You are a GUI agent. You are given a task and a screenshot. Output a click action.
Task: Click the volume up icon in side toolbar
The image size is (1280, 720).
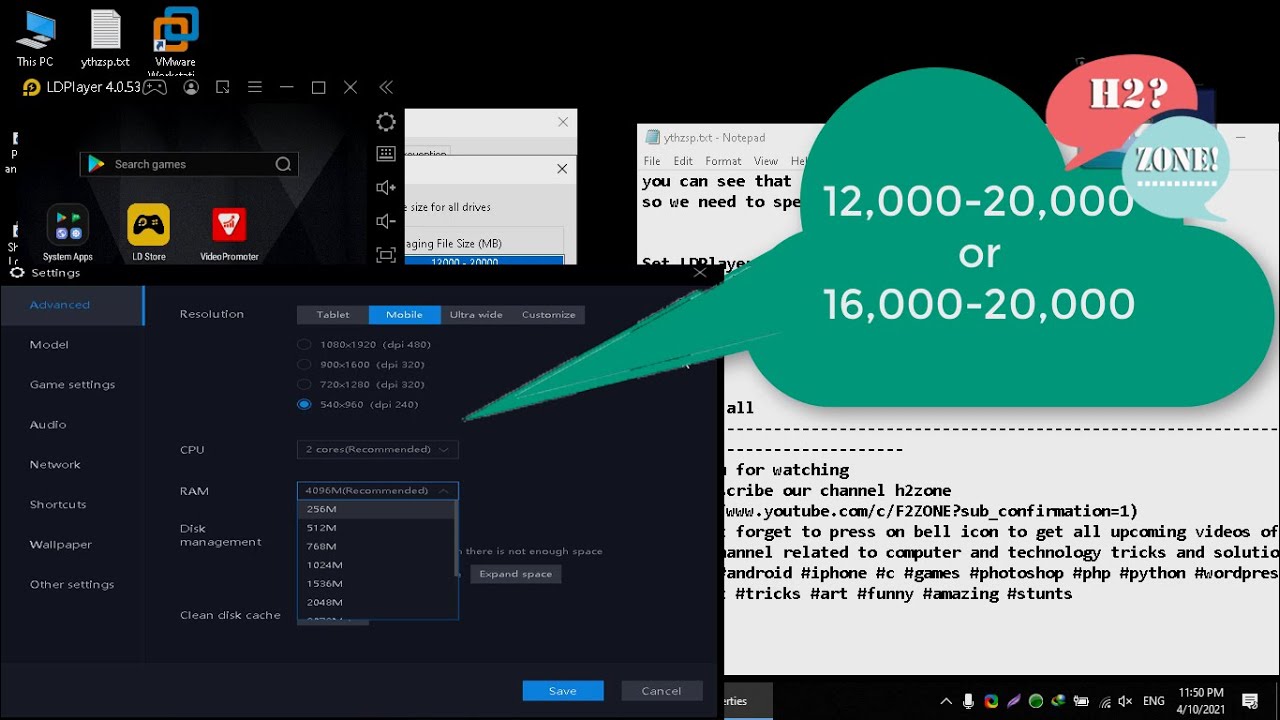tap(386, 187)
